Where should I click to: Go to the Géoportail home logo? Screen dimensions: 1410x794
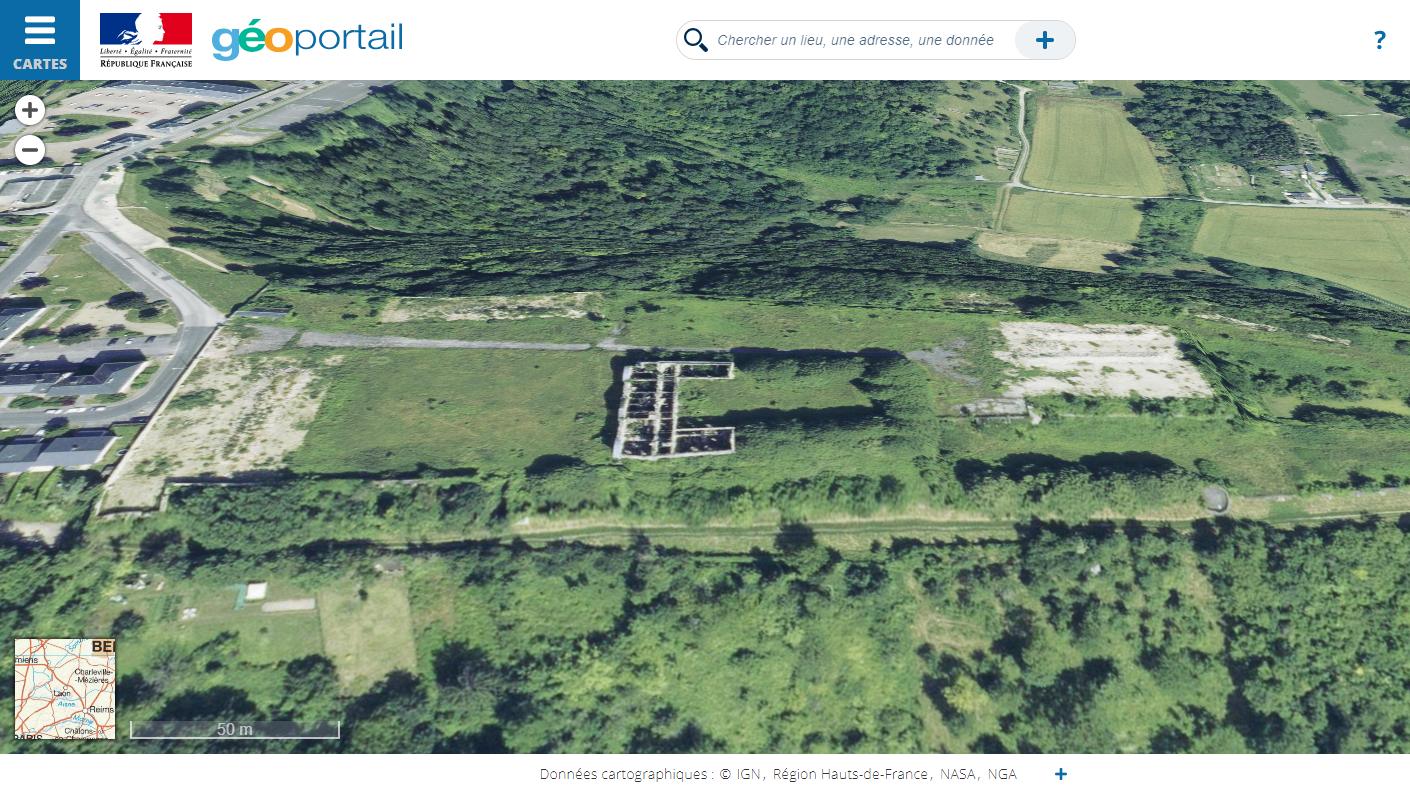click(x=307, y=40)
